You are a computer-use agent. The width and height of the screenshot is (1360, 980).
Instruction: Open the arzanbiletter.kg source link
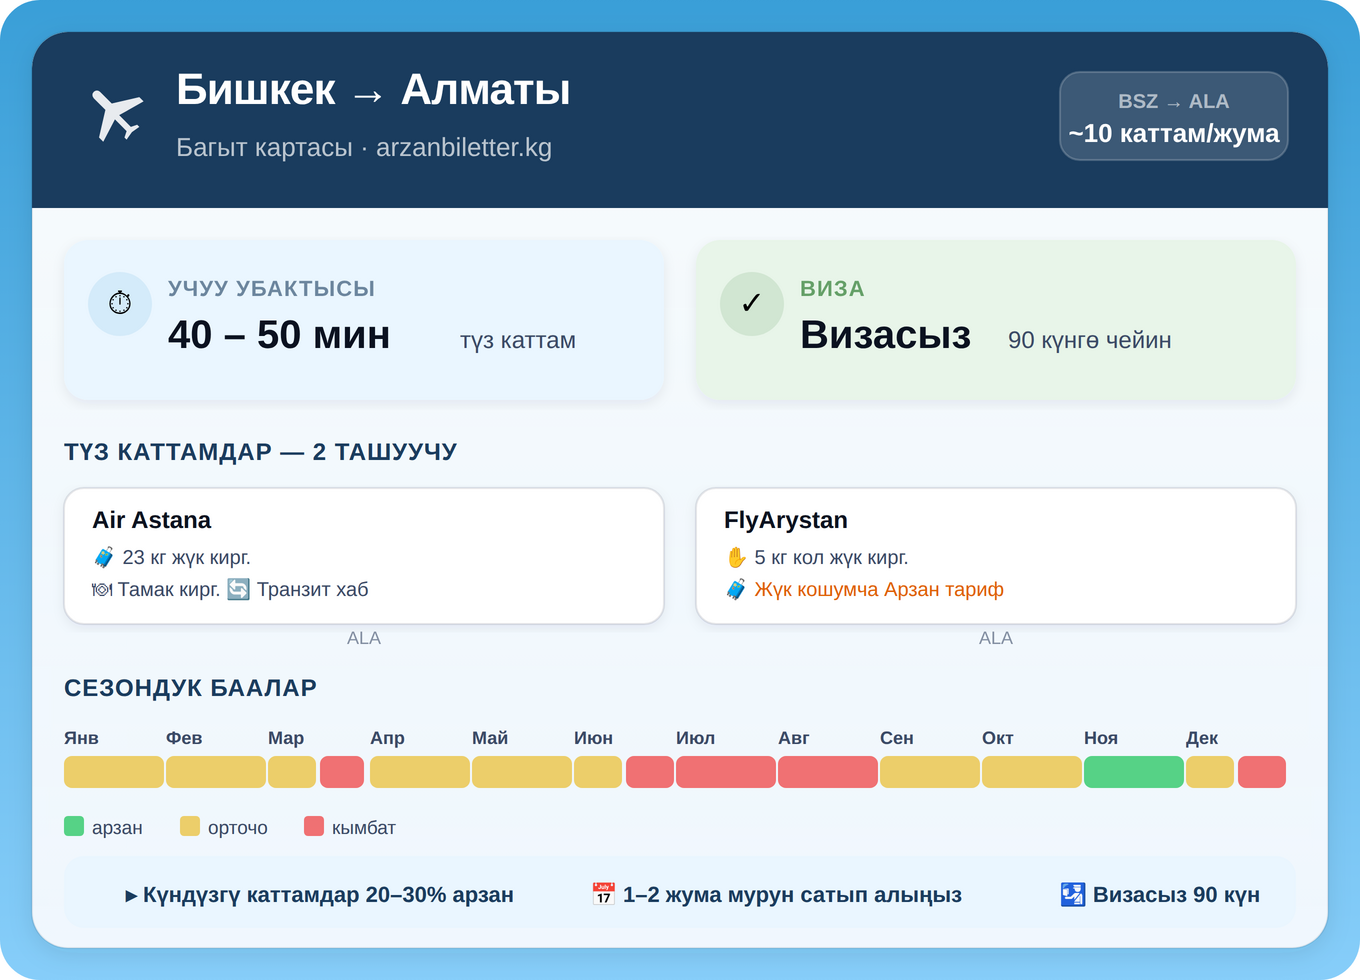coord(464,147)
